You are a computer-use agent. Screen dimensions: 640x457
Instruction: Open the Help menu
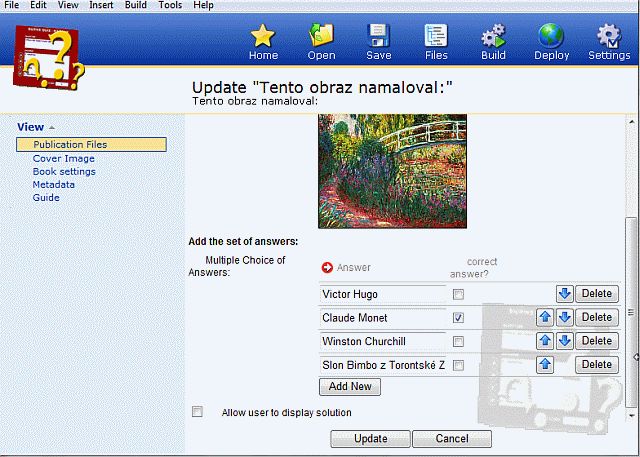203,5
